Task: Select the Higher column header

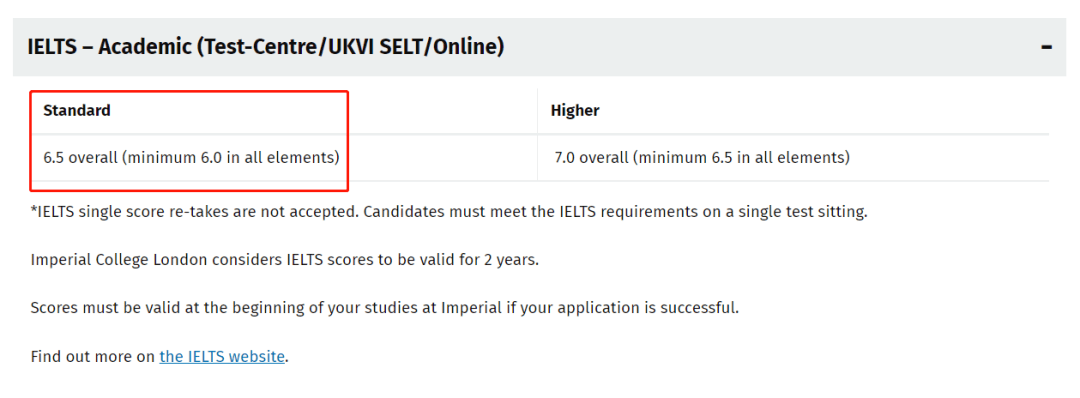Action: point(575,111)
